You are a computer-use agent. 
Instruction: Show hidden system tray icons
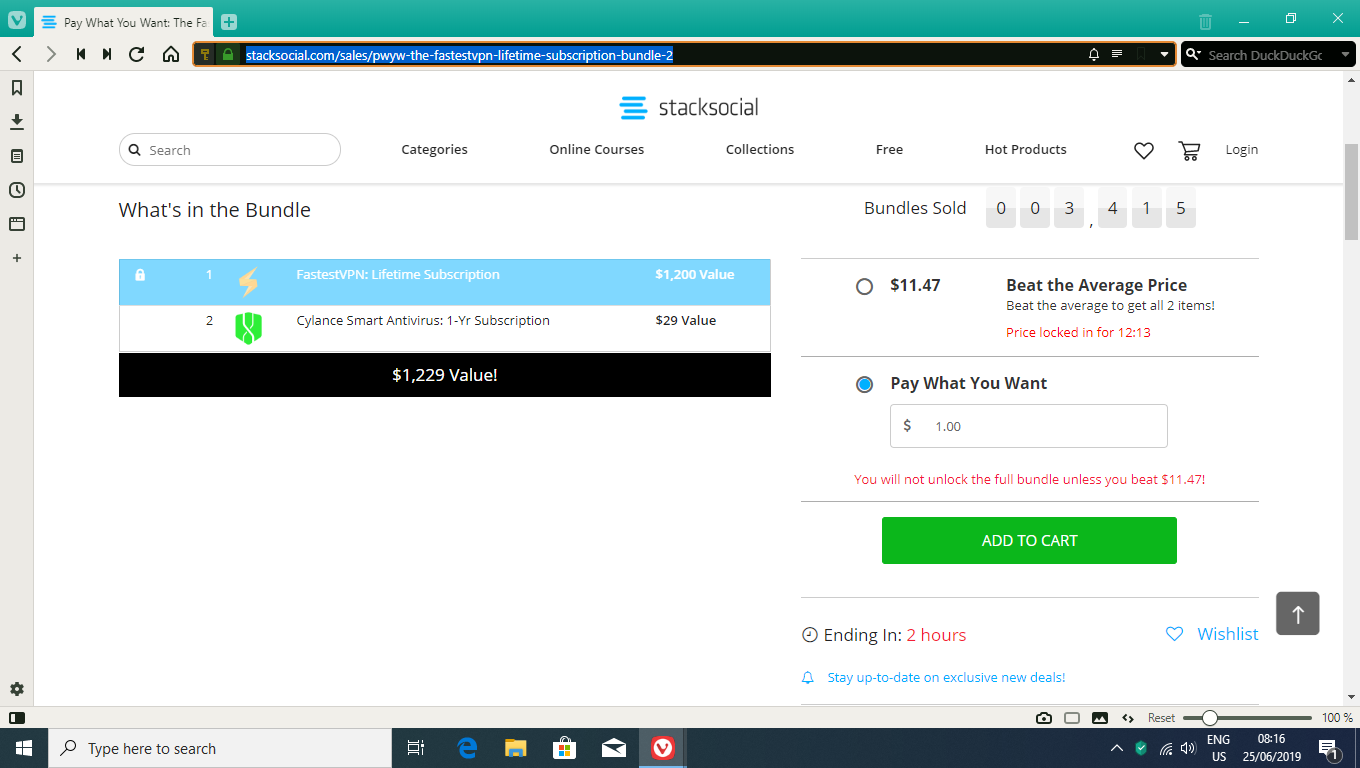pyautogui.click(x=1116, y=748)
